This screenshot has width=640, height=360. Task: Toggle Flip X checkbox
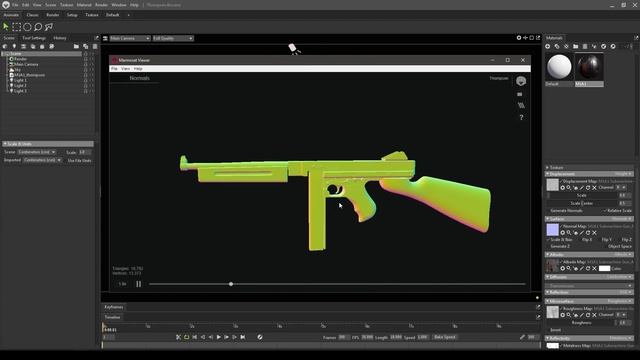[586, 240]
